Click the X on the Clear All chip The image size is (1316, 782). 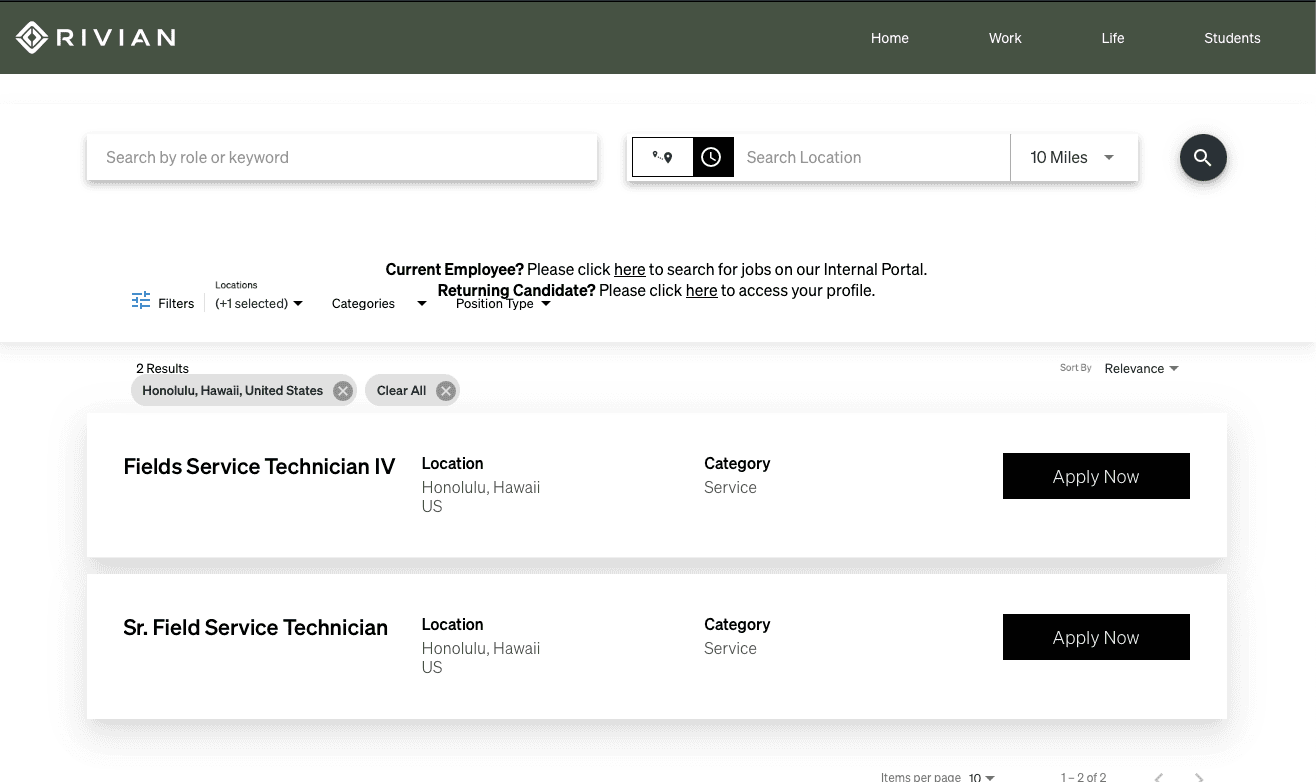446,391
